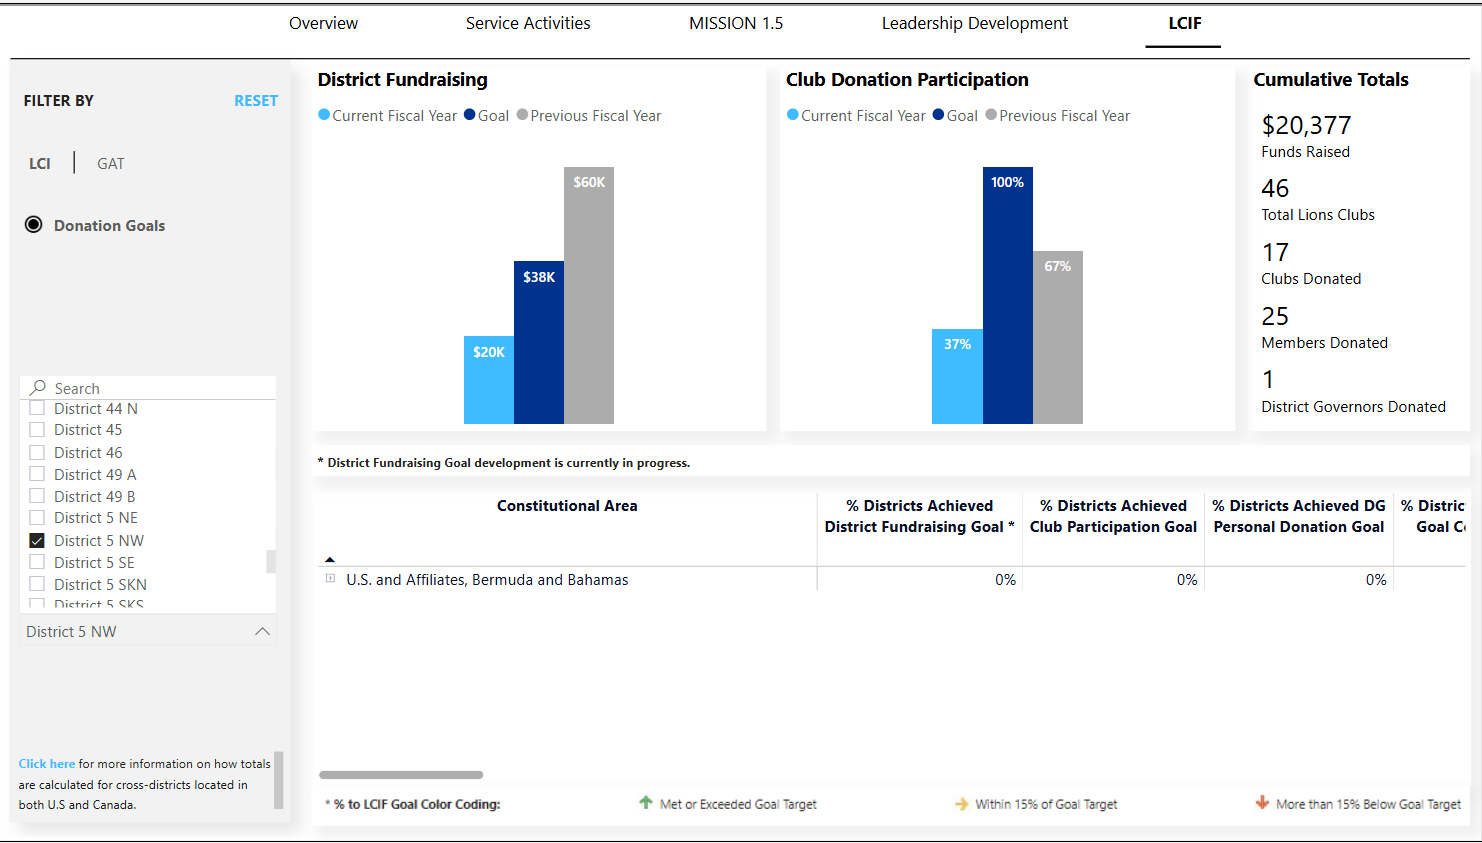Click into the district Search field
1482x843 pixels.
(148, 388)
